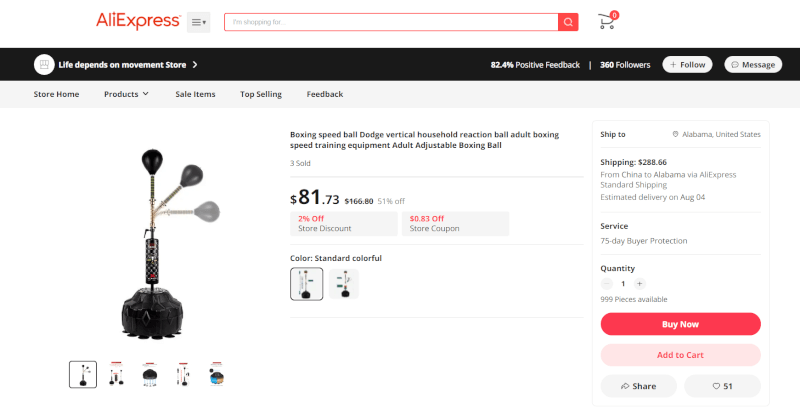Go to the Feedback tab
800x409 pixels.
coord(324,94)
